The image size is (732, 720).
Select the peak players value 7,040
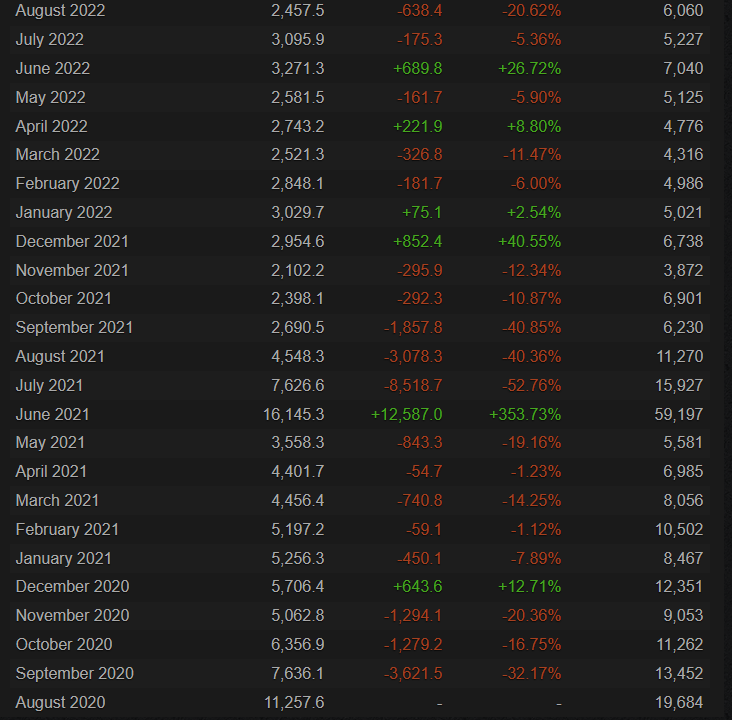[683, 68]
